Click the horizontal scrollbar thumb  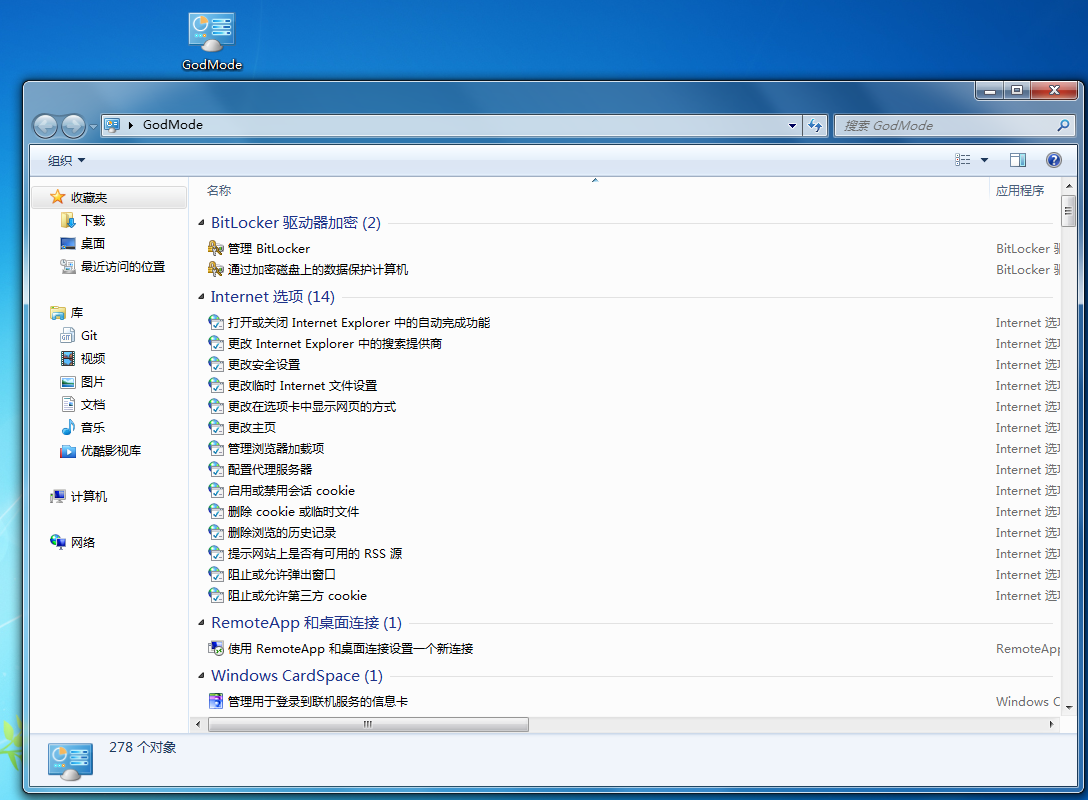pos(368,724)
